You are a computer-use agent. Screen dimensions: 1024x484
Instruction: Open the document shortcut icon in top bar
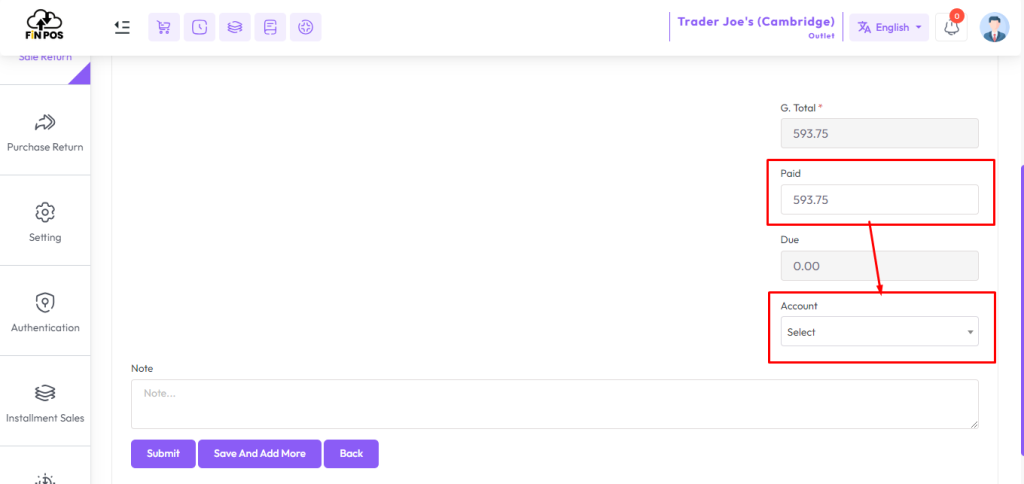[270, 27]
